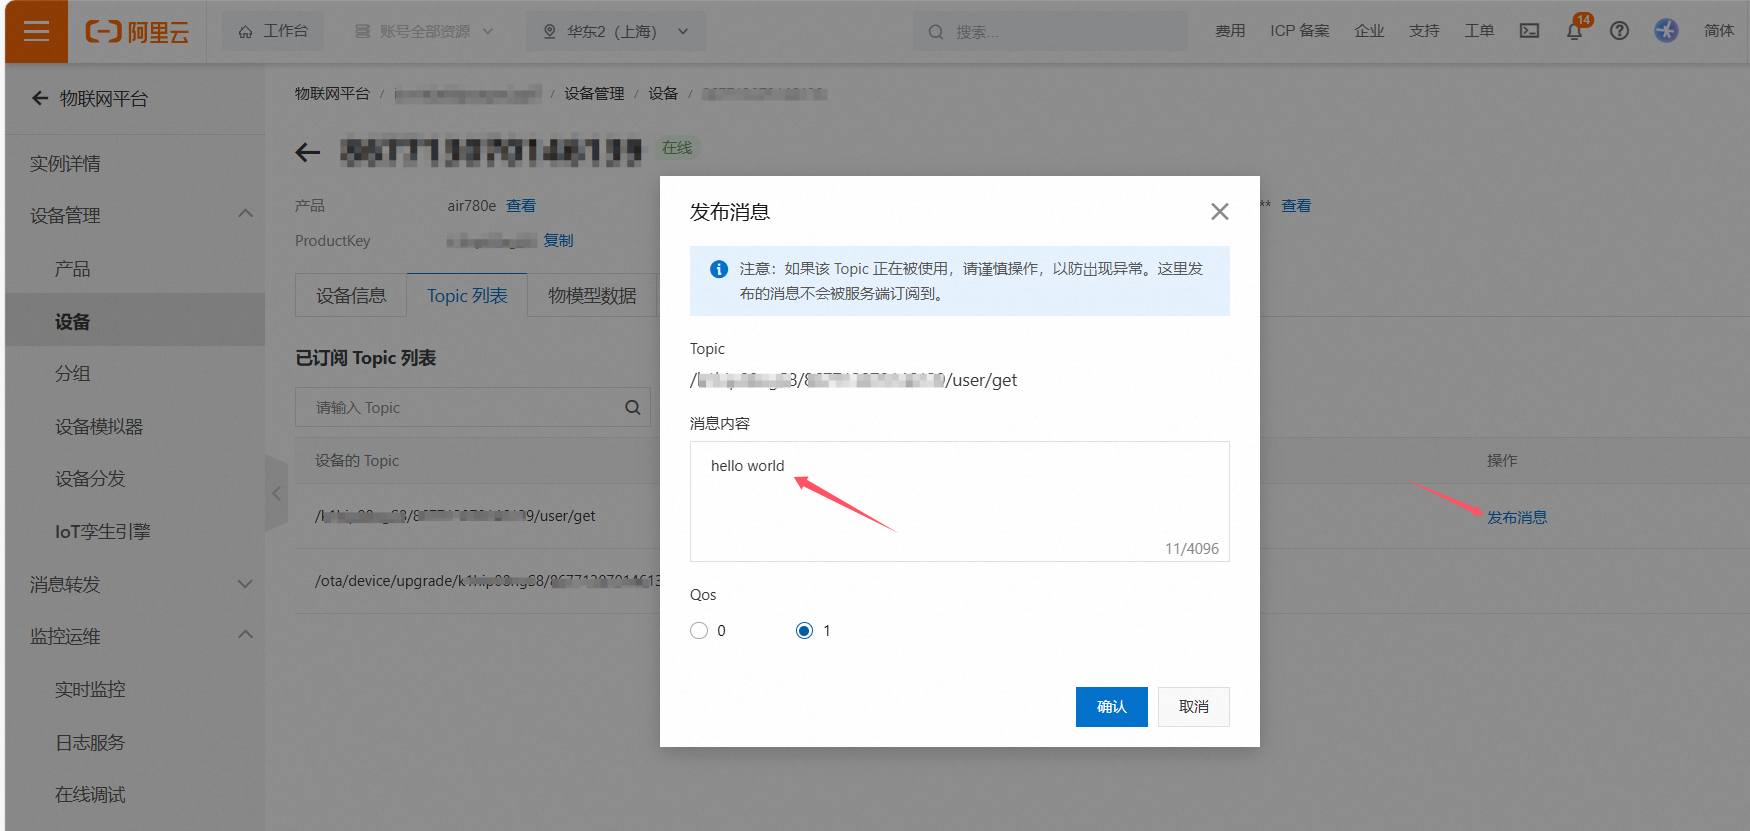
Task: Select 设备 in sidebar
Action: [135, 320]
